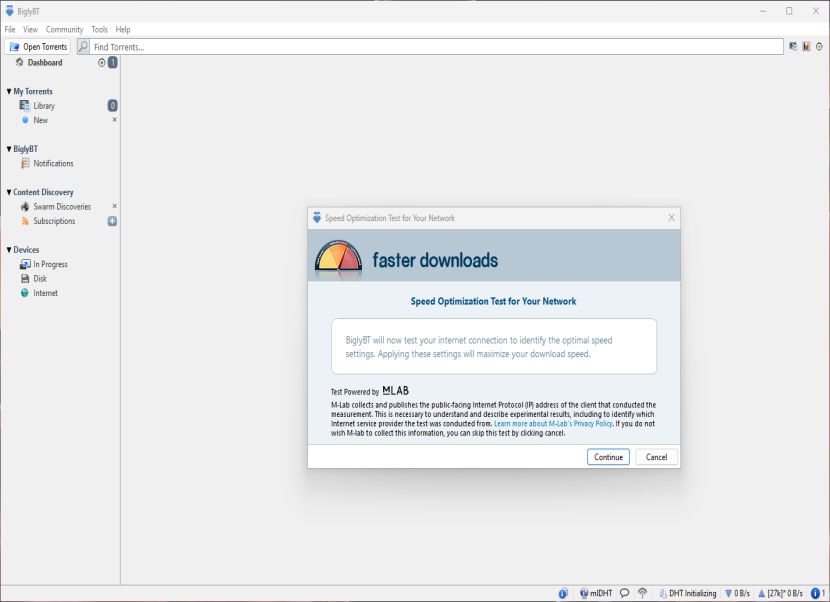Click the wireless signal icon in status bar
The width and height of the screenshot is (830, 602).
[x=643, y=593]
